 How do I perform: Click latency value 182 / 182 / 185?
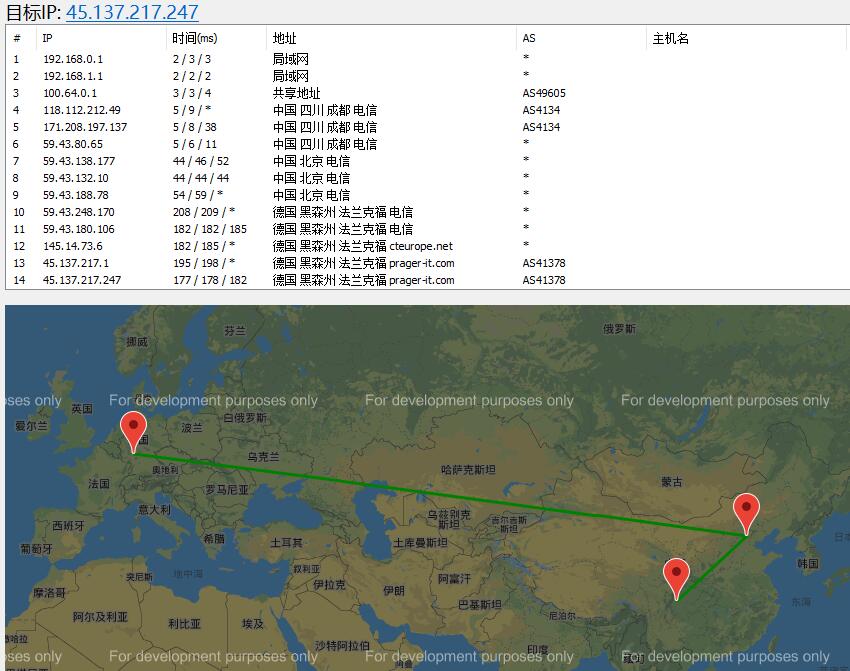(x=210, y=229)
